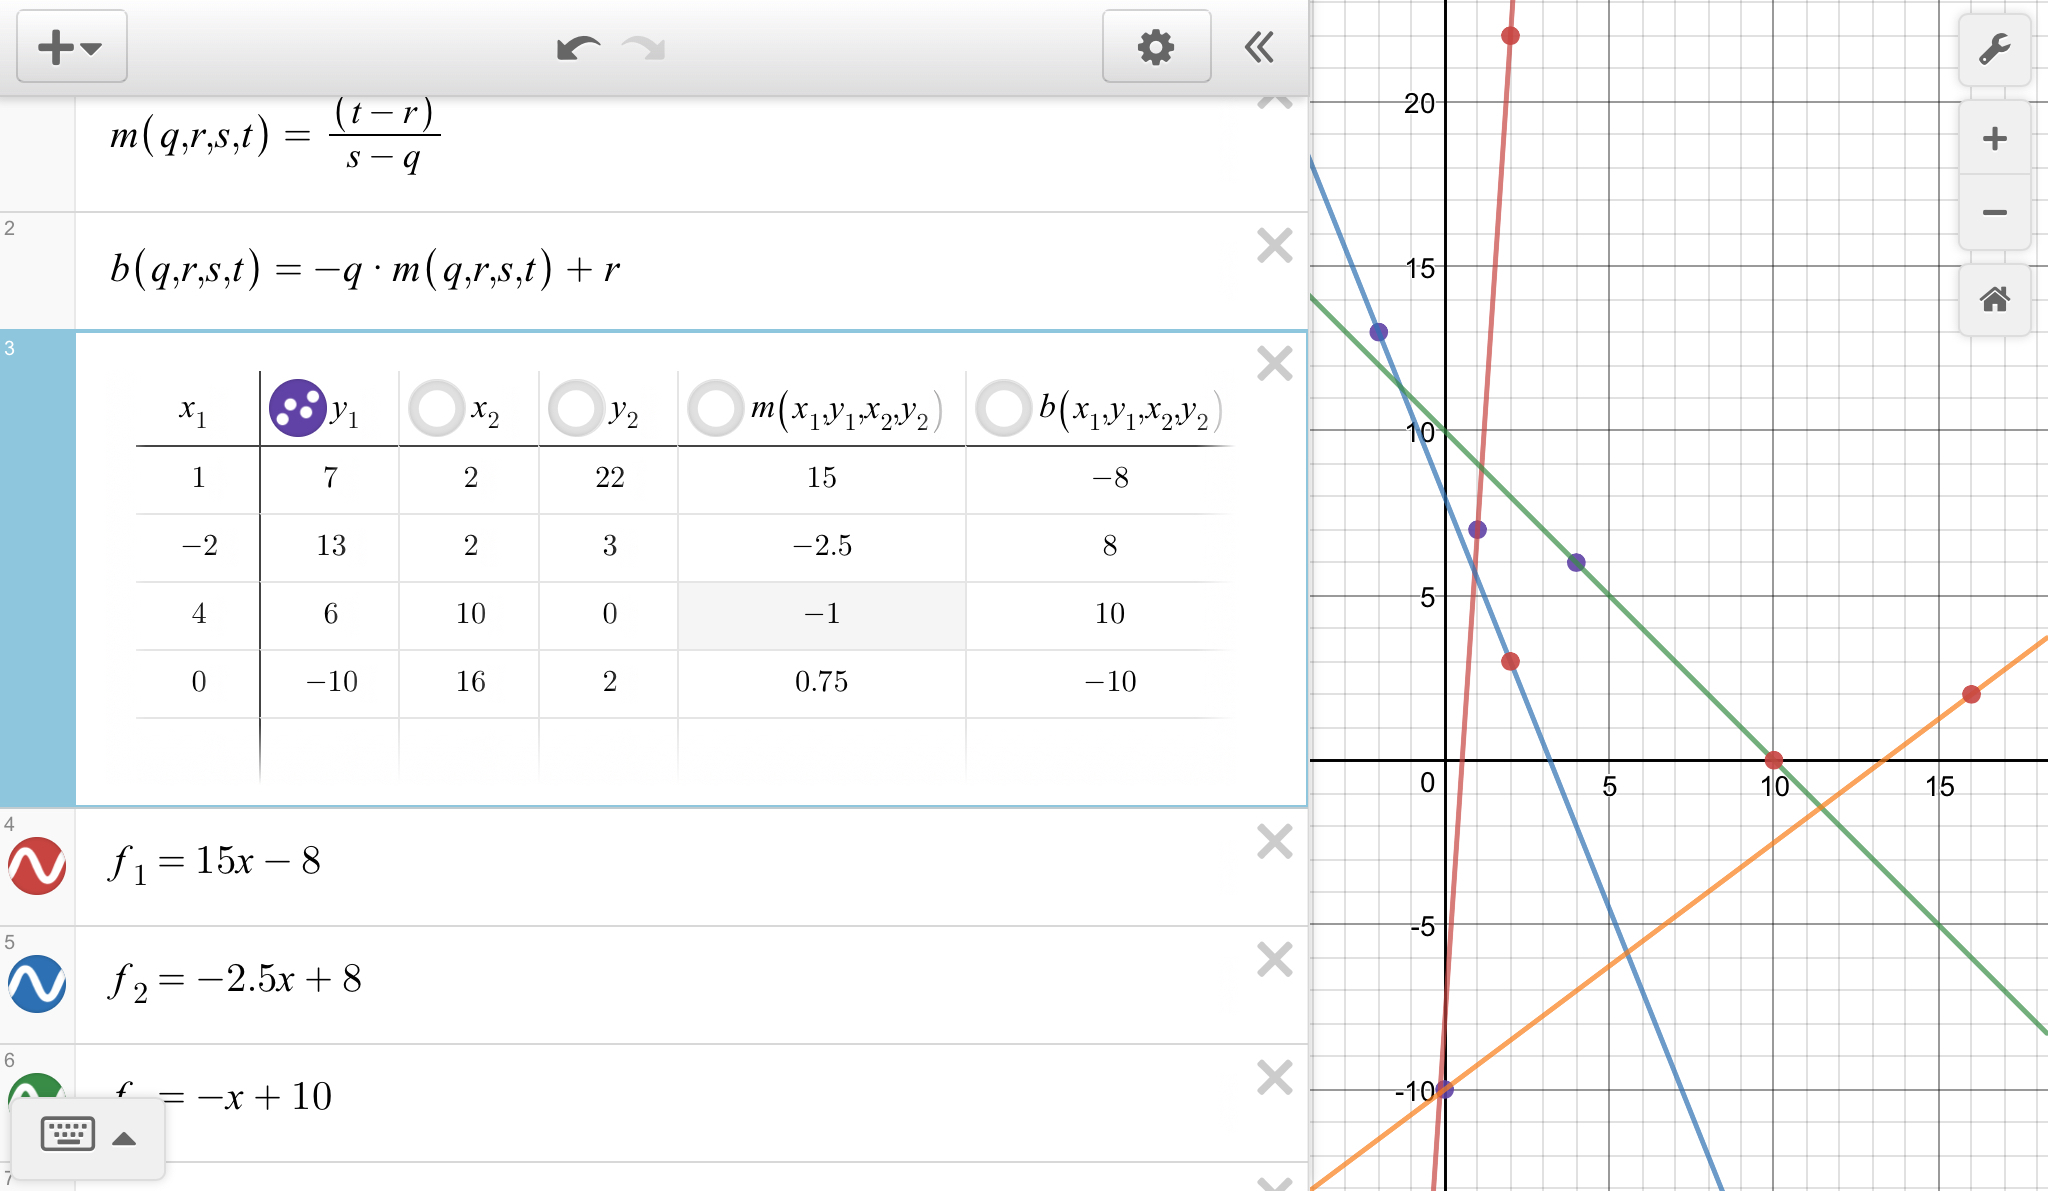Toggle visibility of f2 blue line
The height and width of the screenshot is (1191, 2048).
click(x=38, y=984)
